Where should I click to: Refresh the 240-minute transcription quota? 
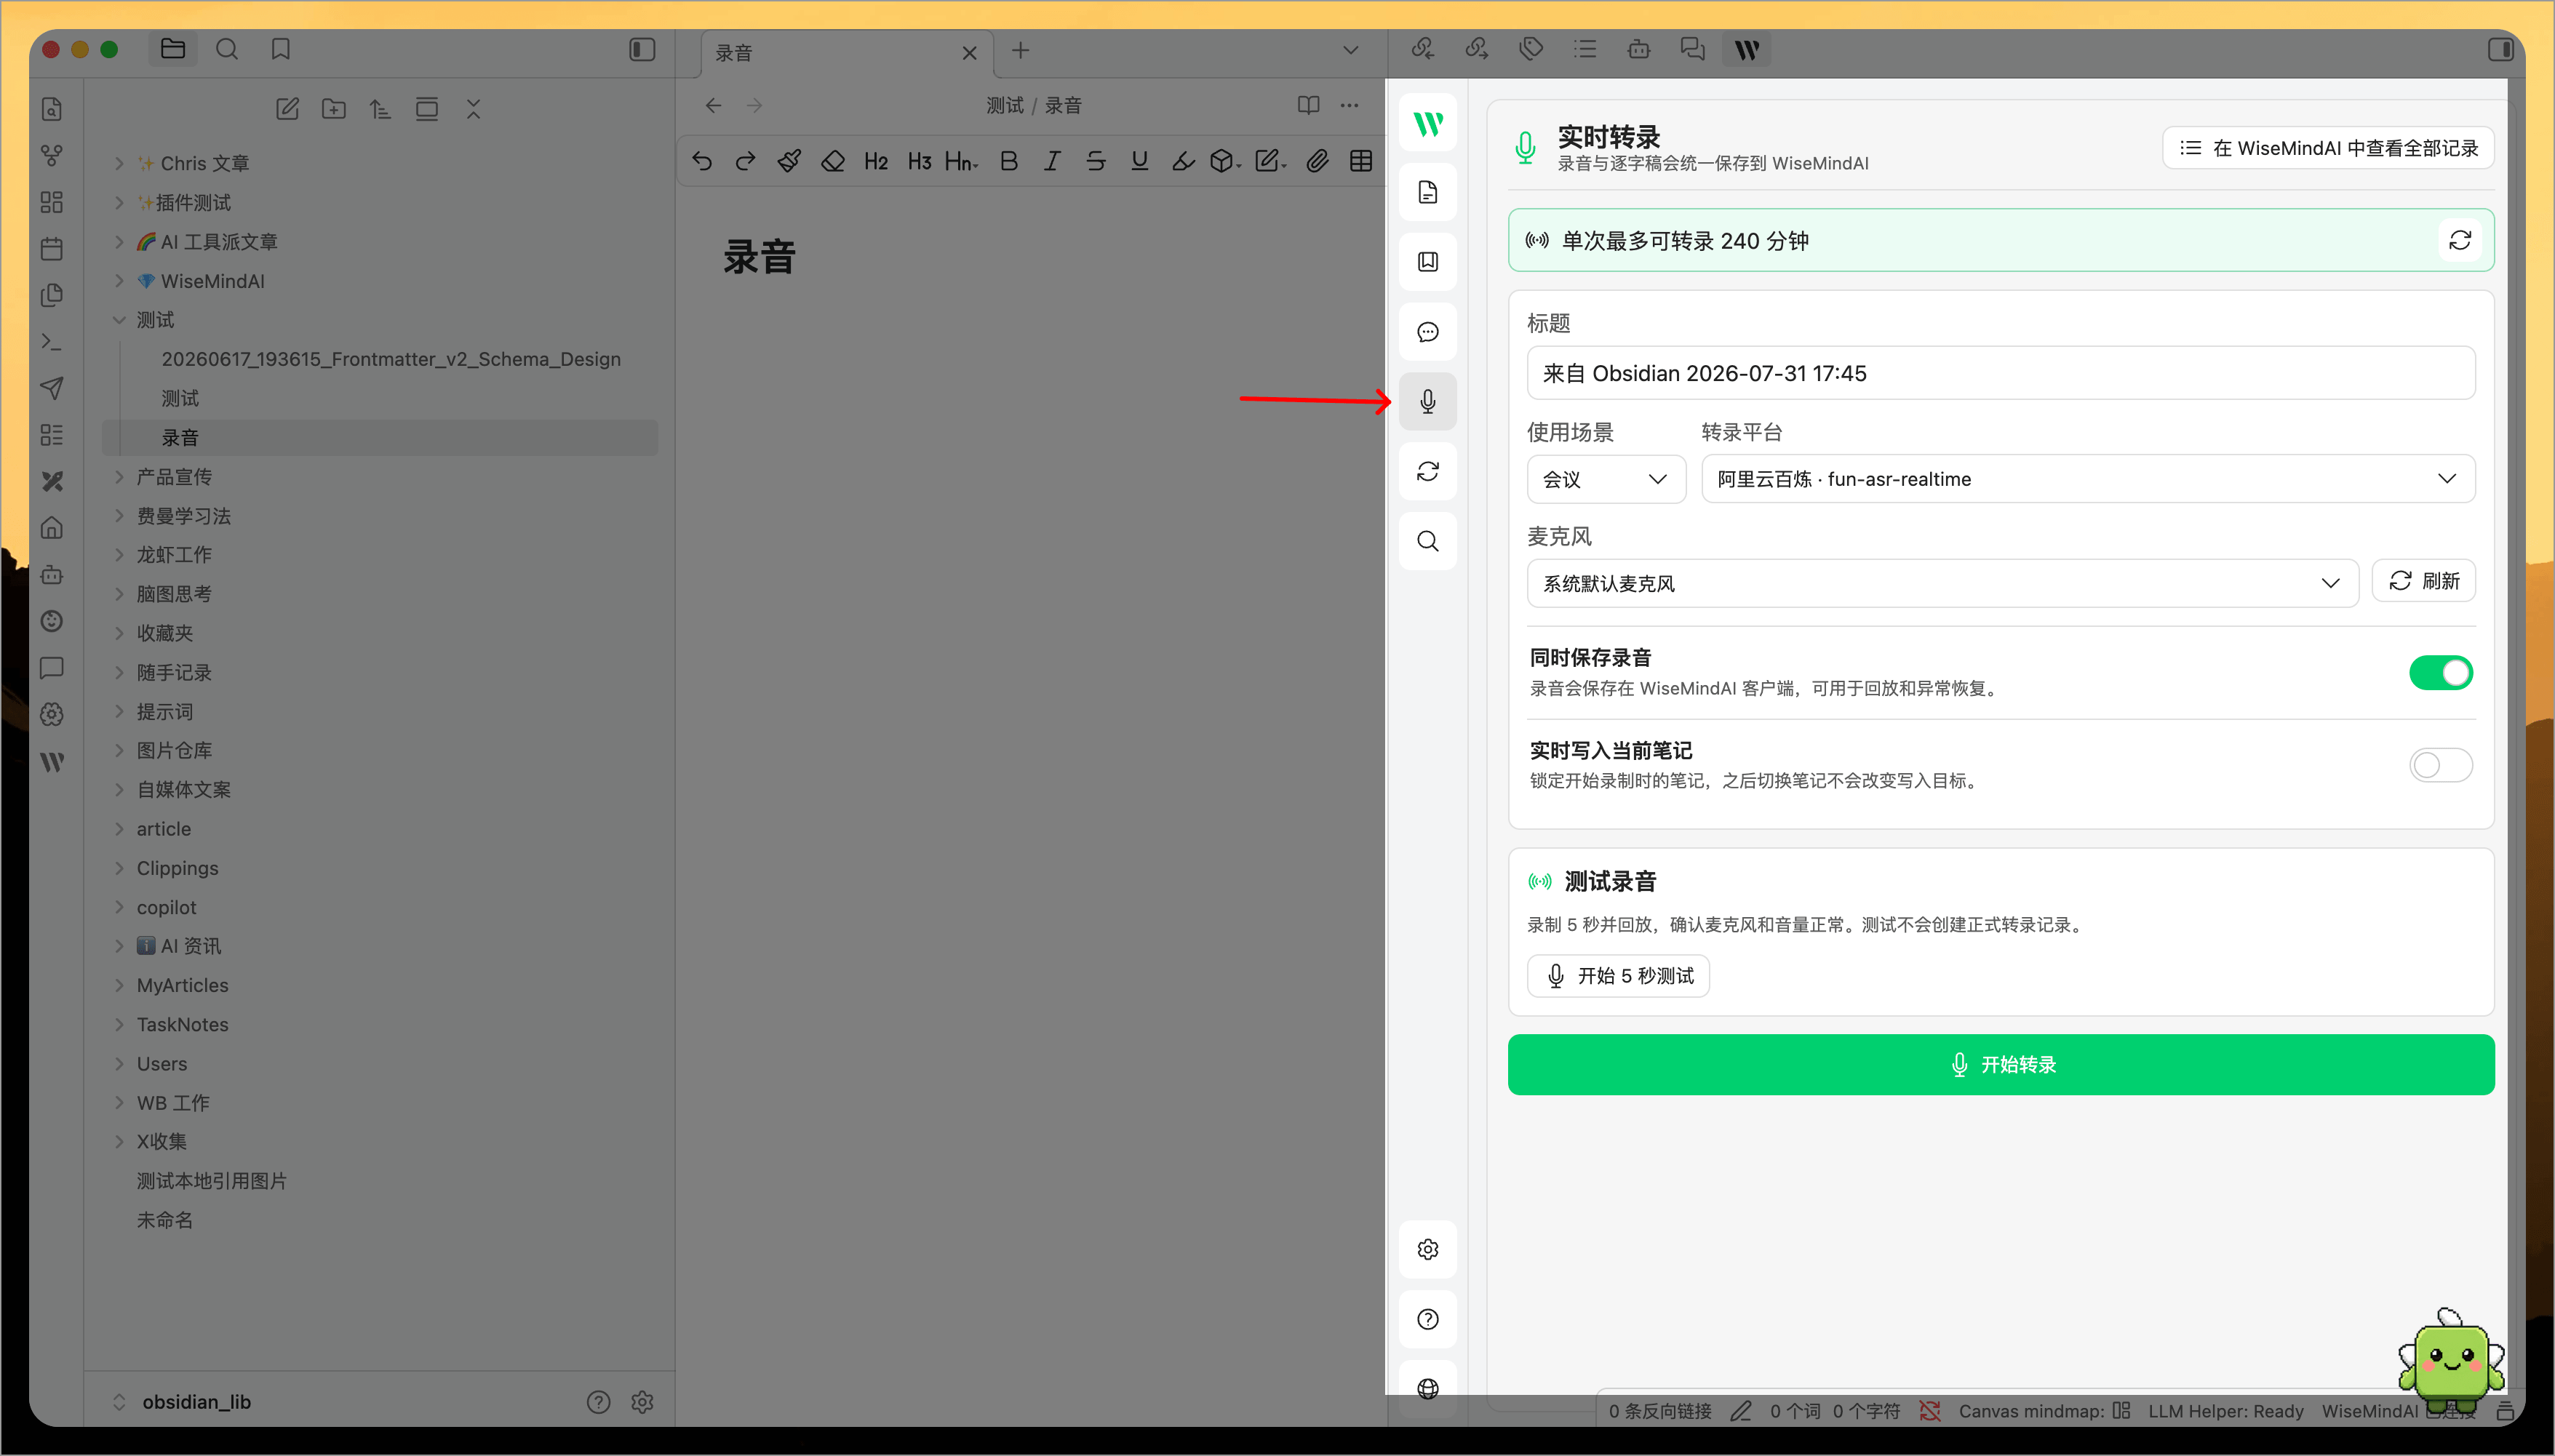2460,240
